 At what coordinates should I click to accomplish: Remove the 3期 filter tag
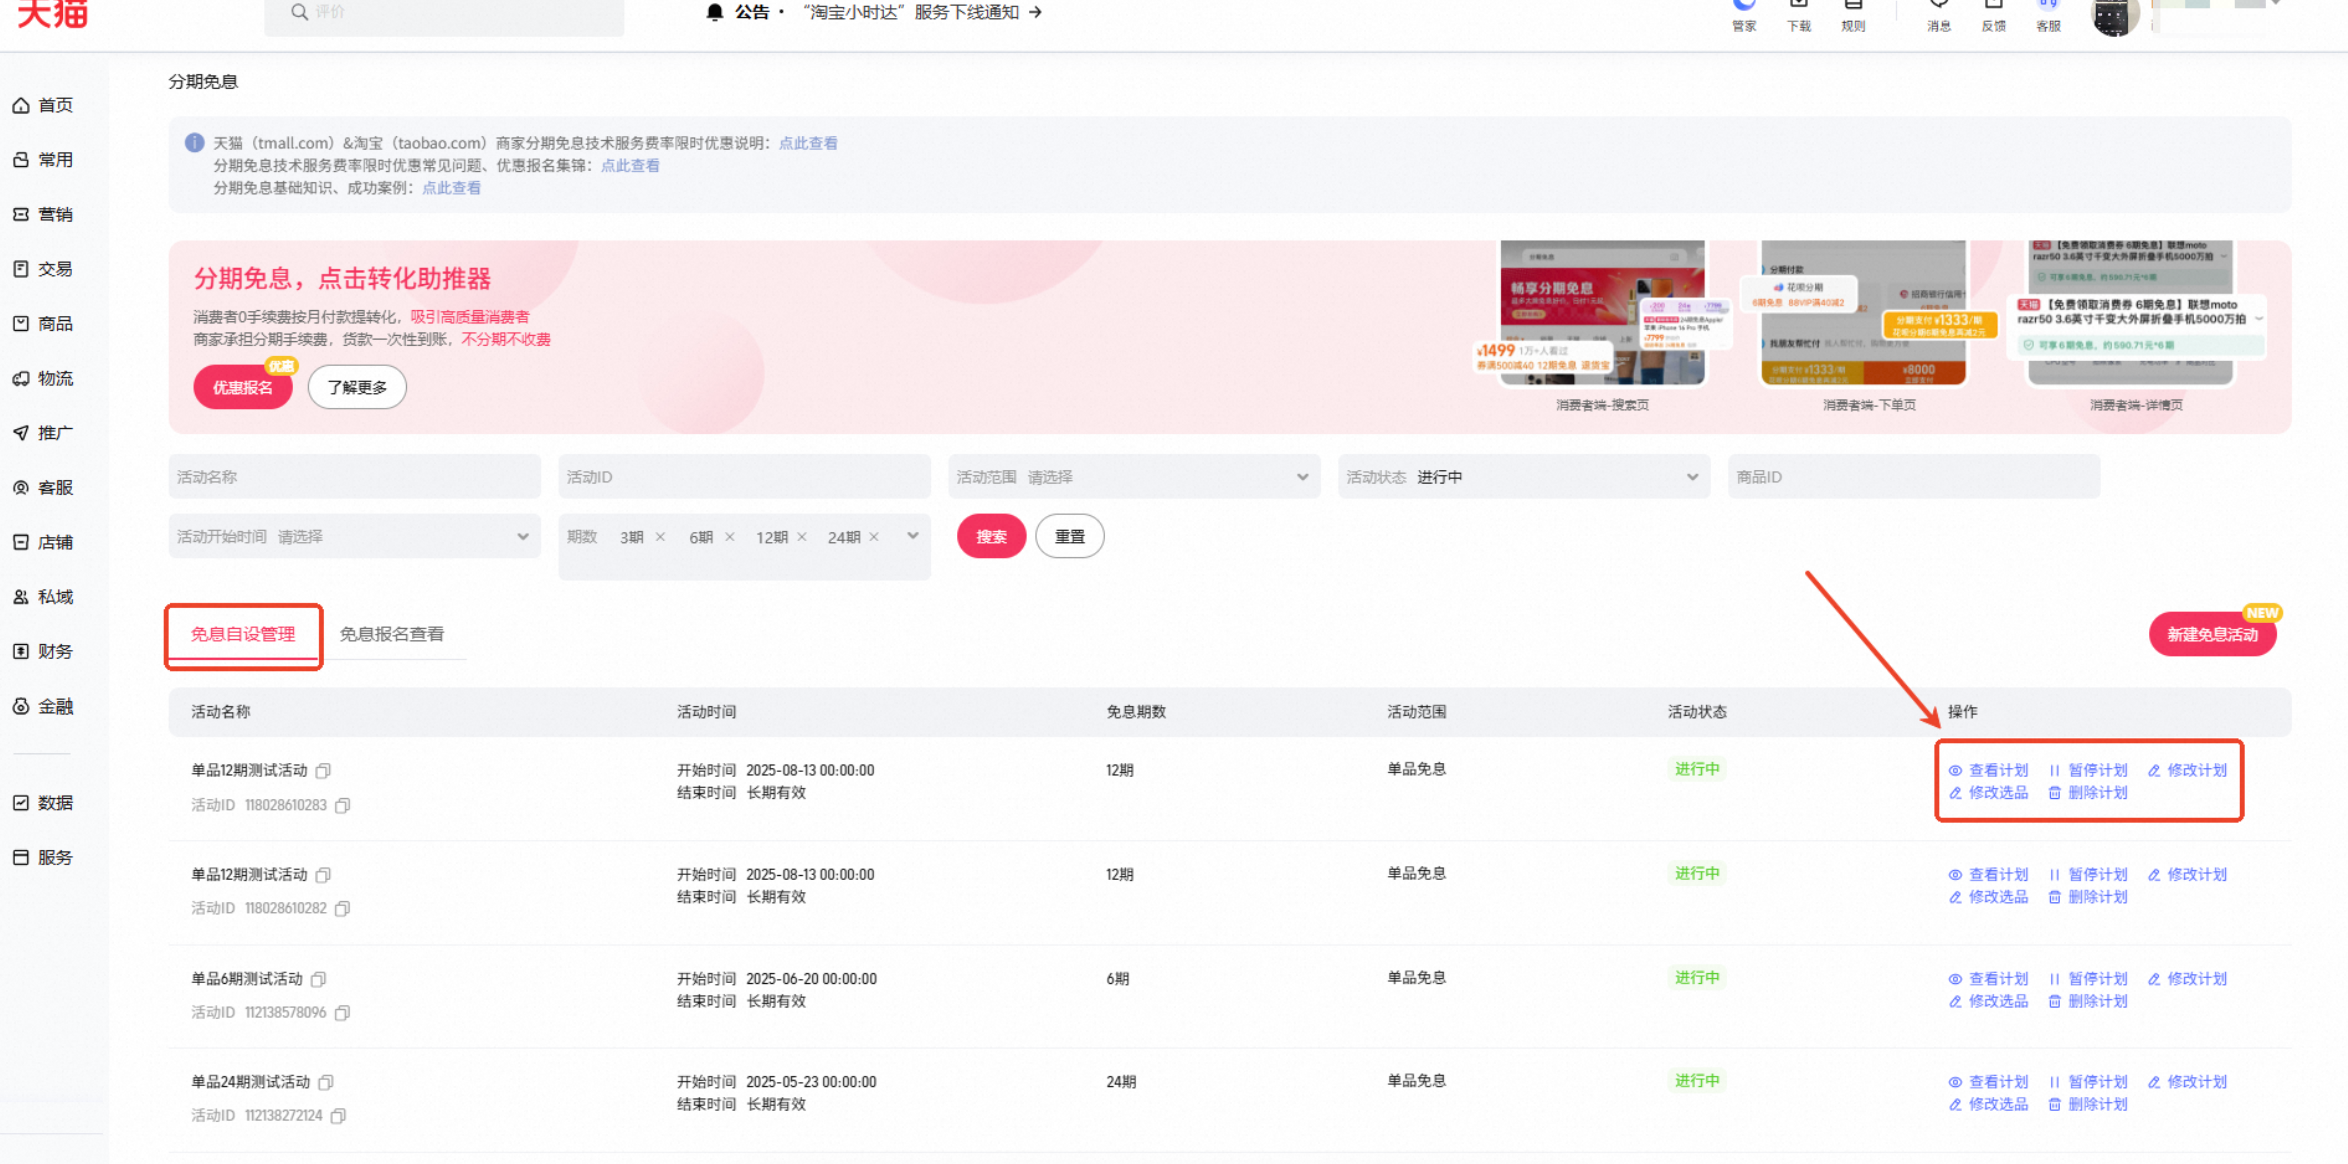point(660,537)
